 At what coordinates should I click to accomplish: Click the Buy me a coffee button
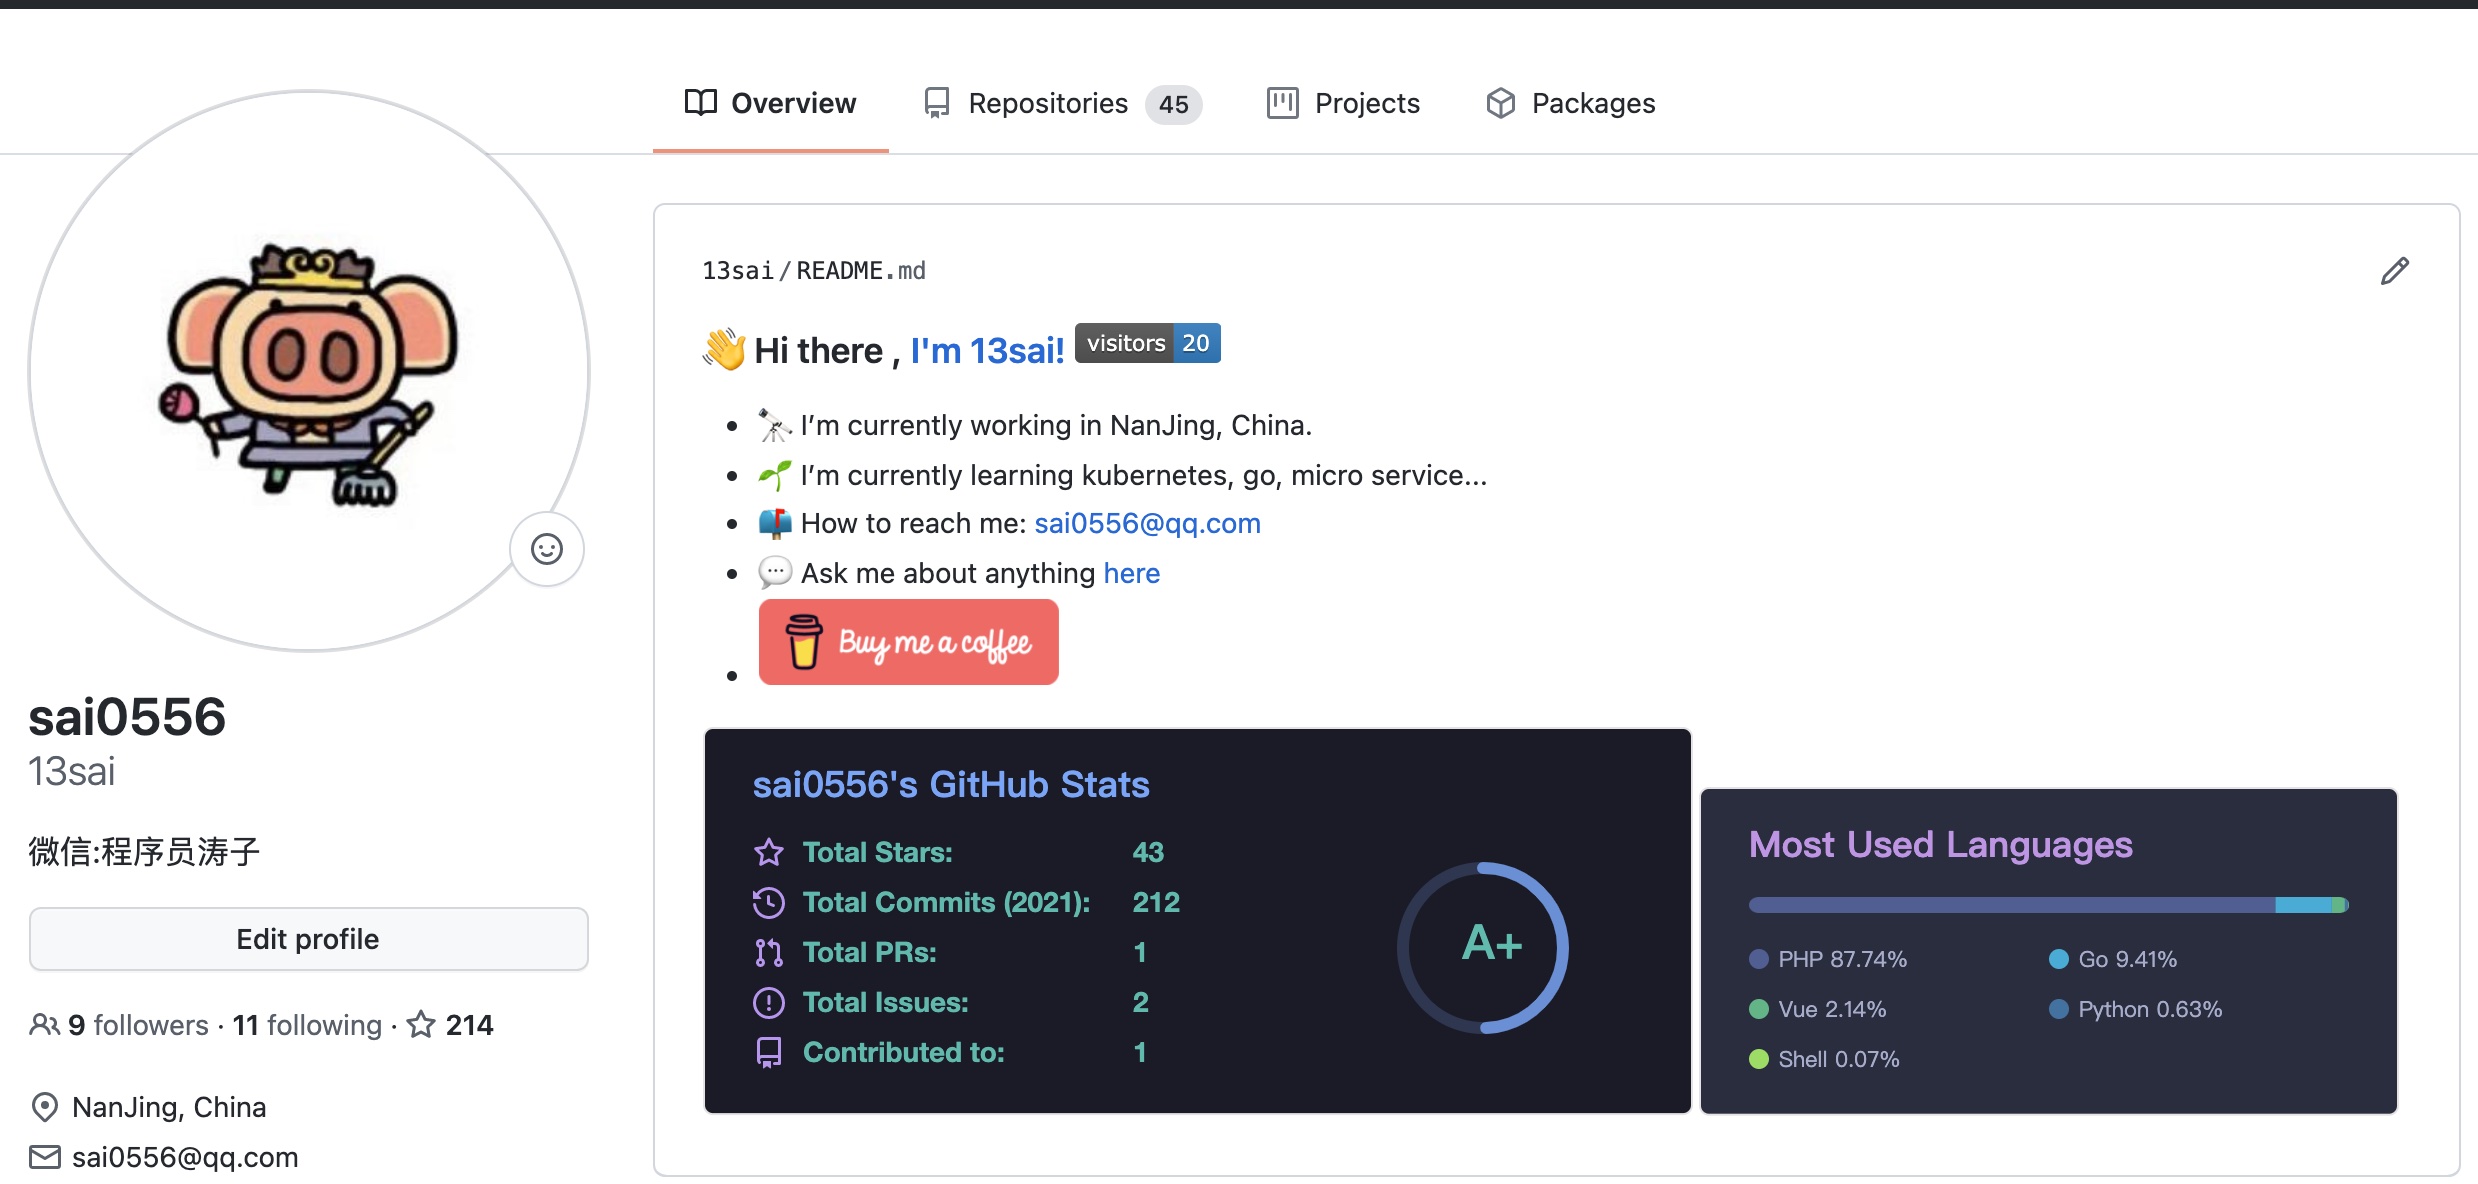pos(909,642)
